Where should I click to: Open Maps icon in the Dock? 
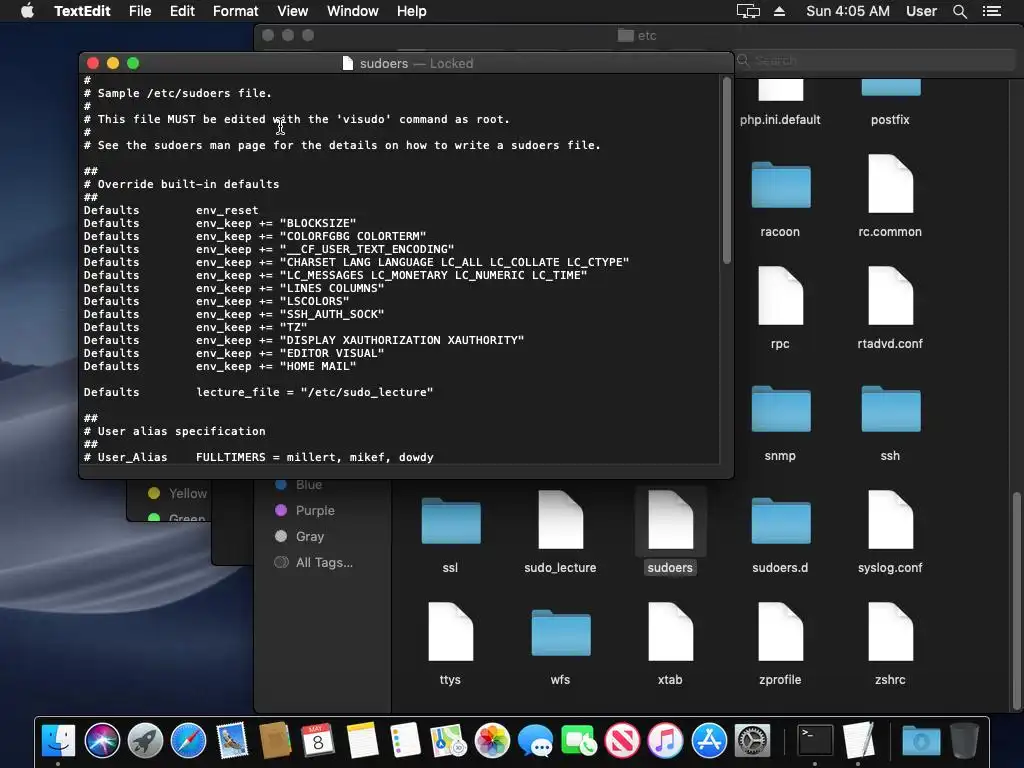tap(448, 741)
